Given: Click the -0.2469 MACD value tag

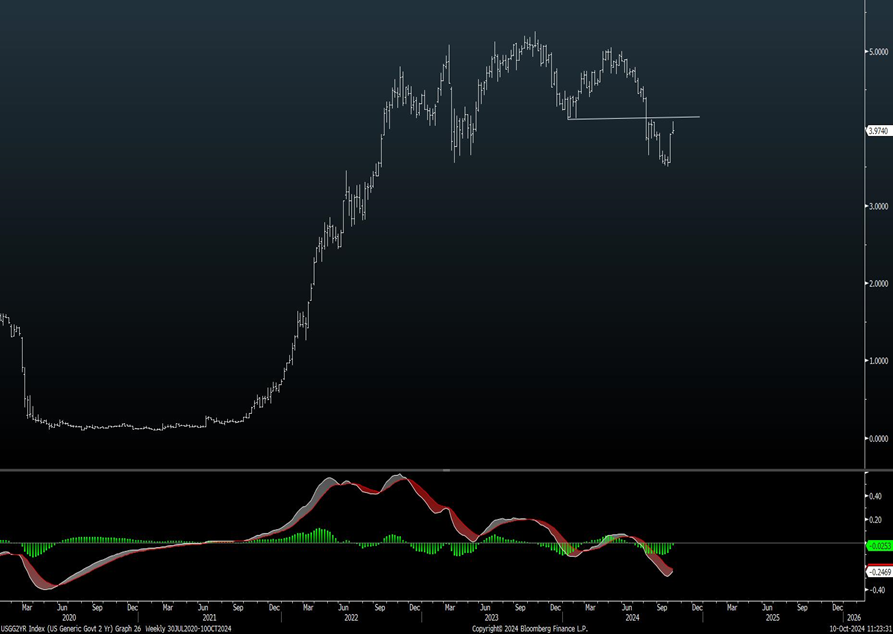Looking at the screenshot, I should (x=878, y=571).
